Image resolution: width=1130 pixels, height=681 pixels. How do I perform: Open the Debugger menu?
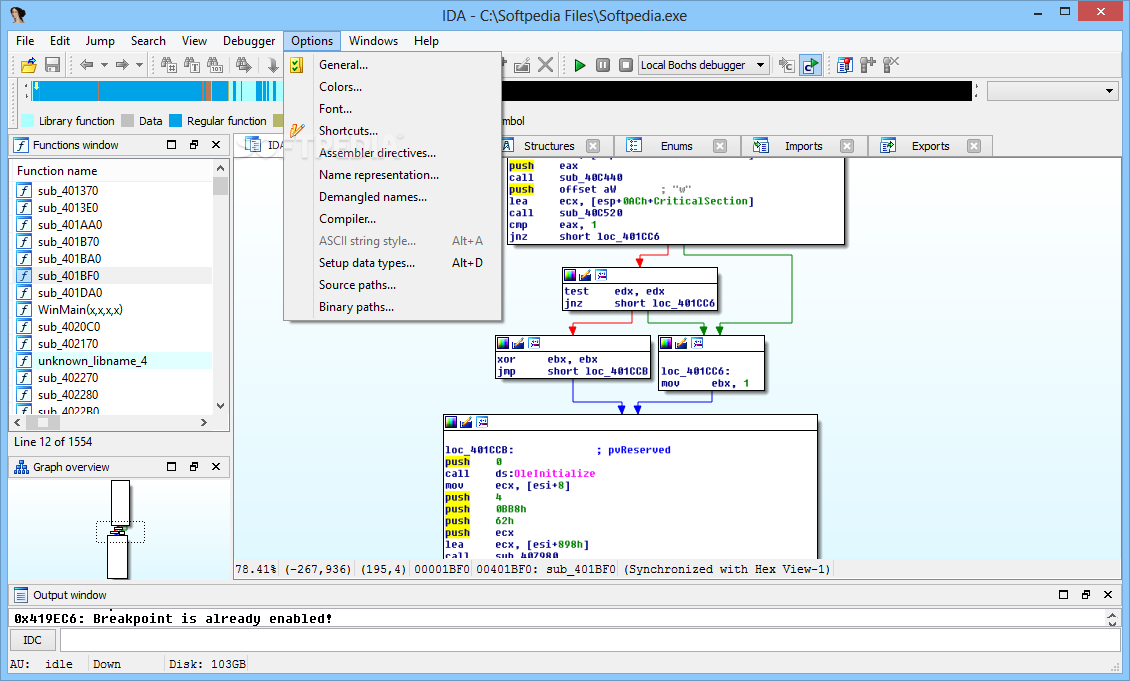click(x=249, y=41)
